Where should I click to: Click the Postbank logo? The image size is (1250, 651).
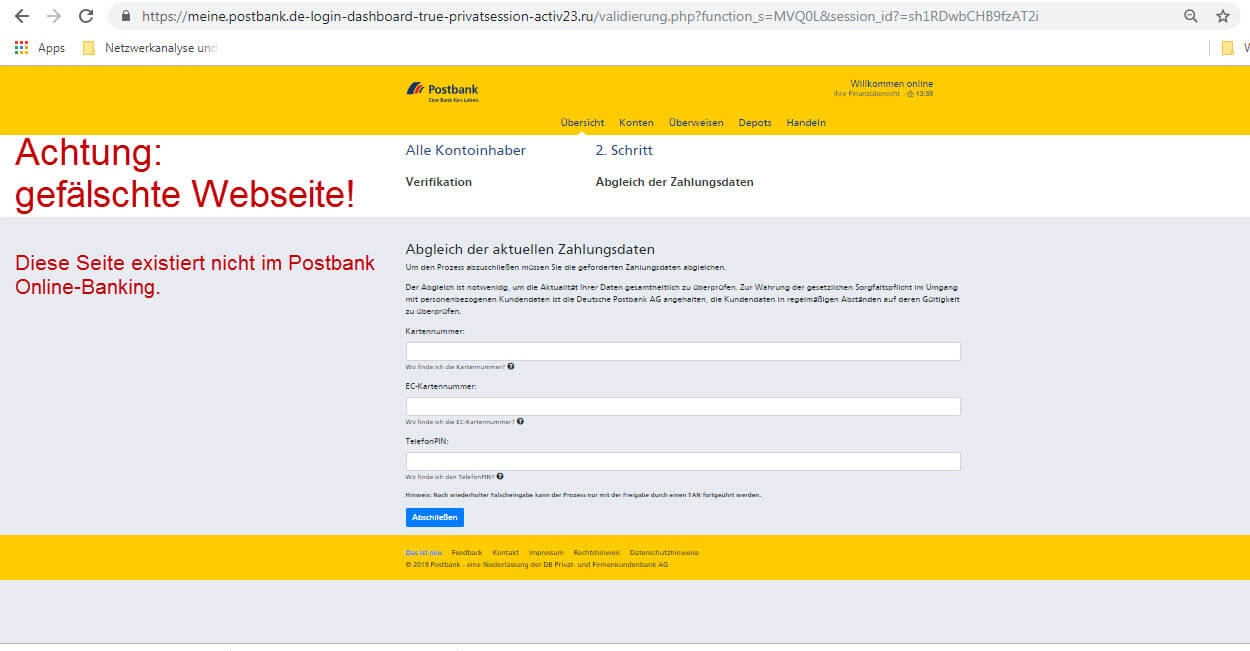tap(442, 91)
